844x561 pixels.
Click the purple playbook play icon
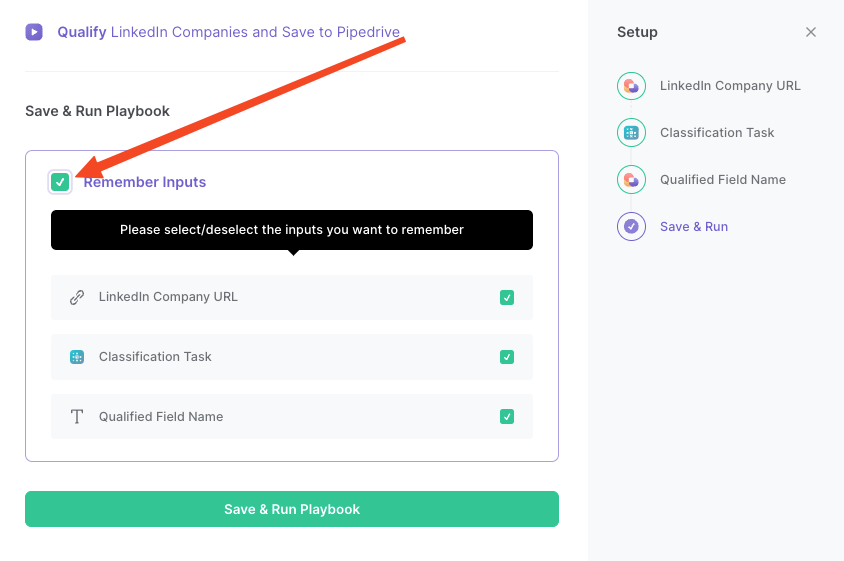[x=34, y=32]
